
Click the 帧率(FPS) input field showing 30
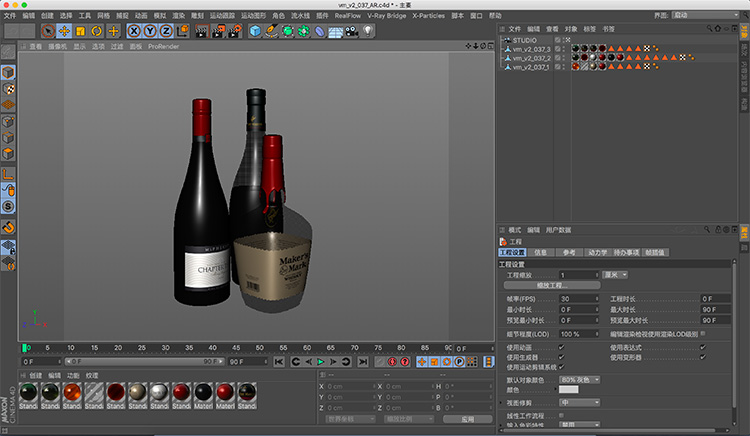pyautogui.click(x=579, y=299)
